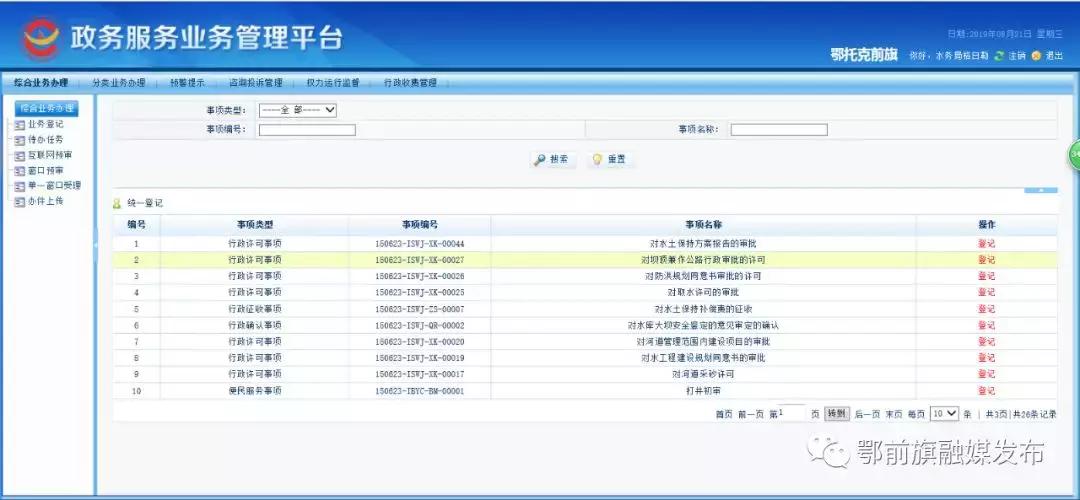Go to 后一页 next page link
The image size is (1080, 500).
(x=867, y=415)
